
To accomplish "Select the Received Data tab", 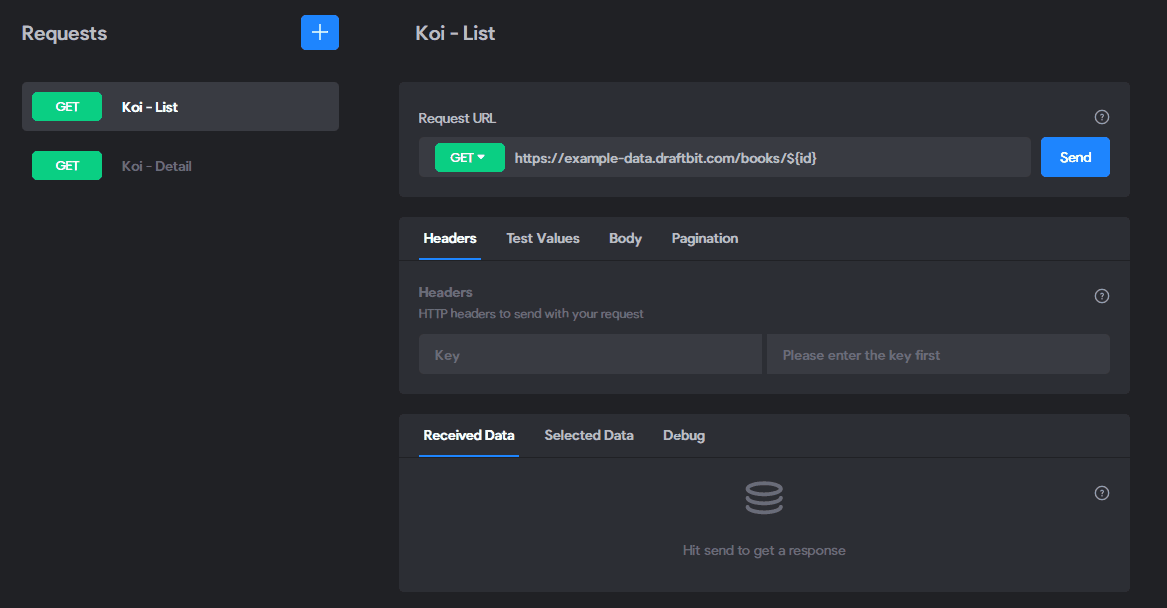I will pos(469,435).
